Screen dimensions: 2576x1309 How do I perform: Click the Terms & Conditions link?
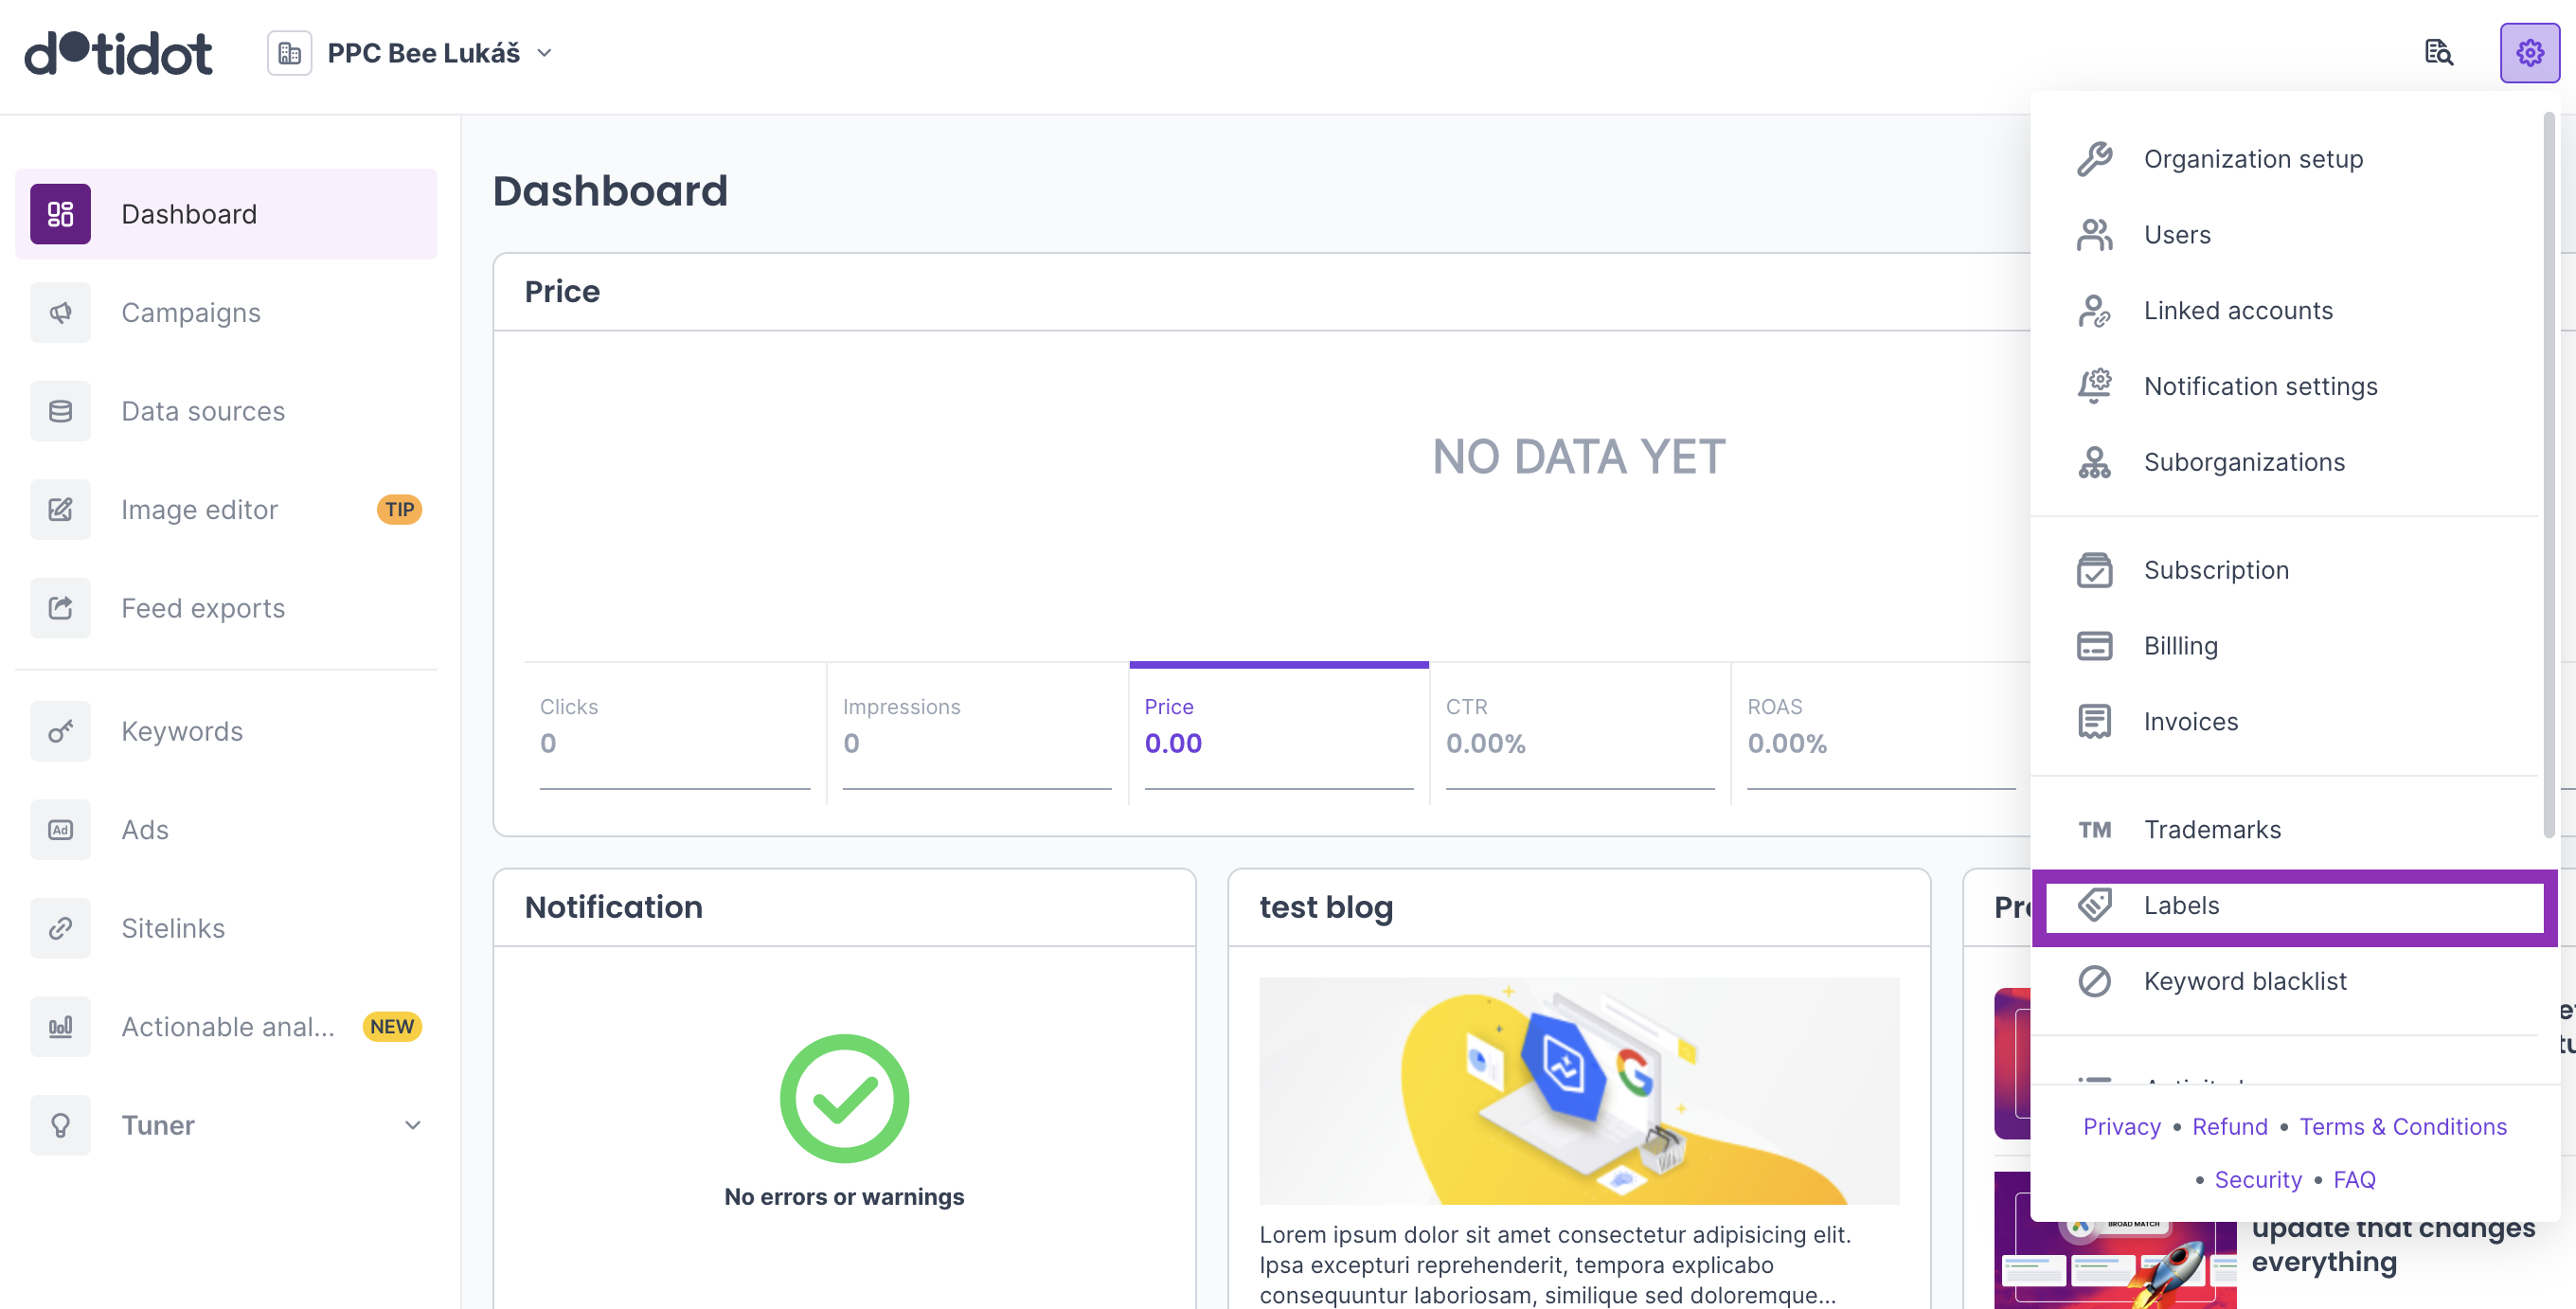2402,1127
